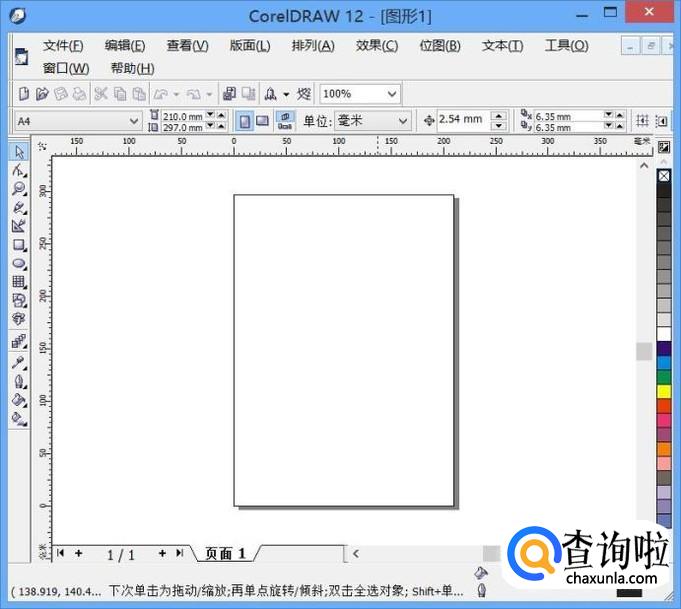This screenshot has height=609, width=681.
Task: Open the 效果(C) menu
Action: [x=376, y=46]
